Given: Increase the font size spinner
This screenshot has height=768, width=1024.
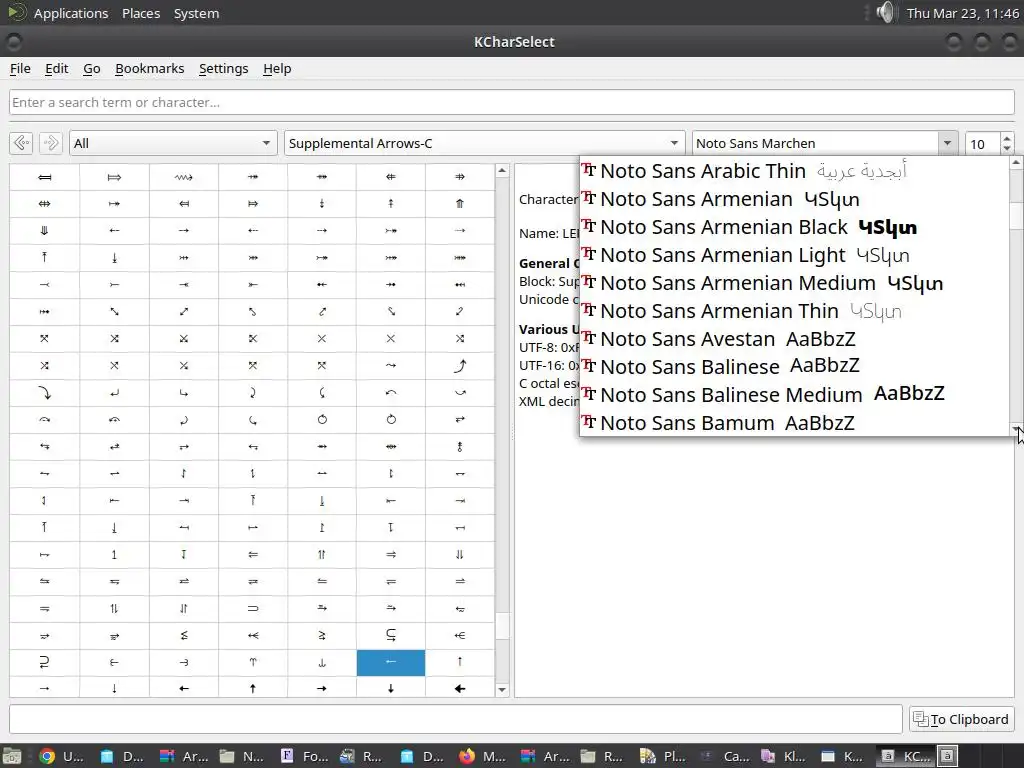Looking at the screenshot, I should pyautogui.click(x=1007, y=138).
